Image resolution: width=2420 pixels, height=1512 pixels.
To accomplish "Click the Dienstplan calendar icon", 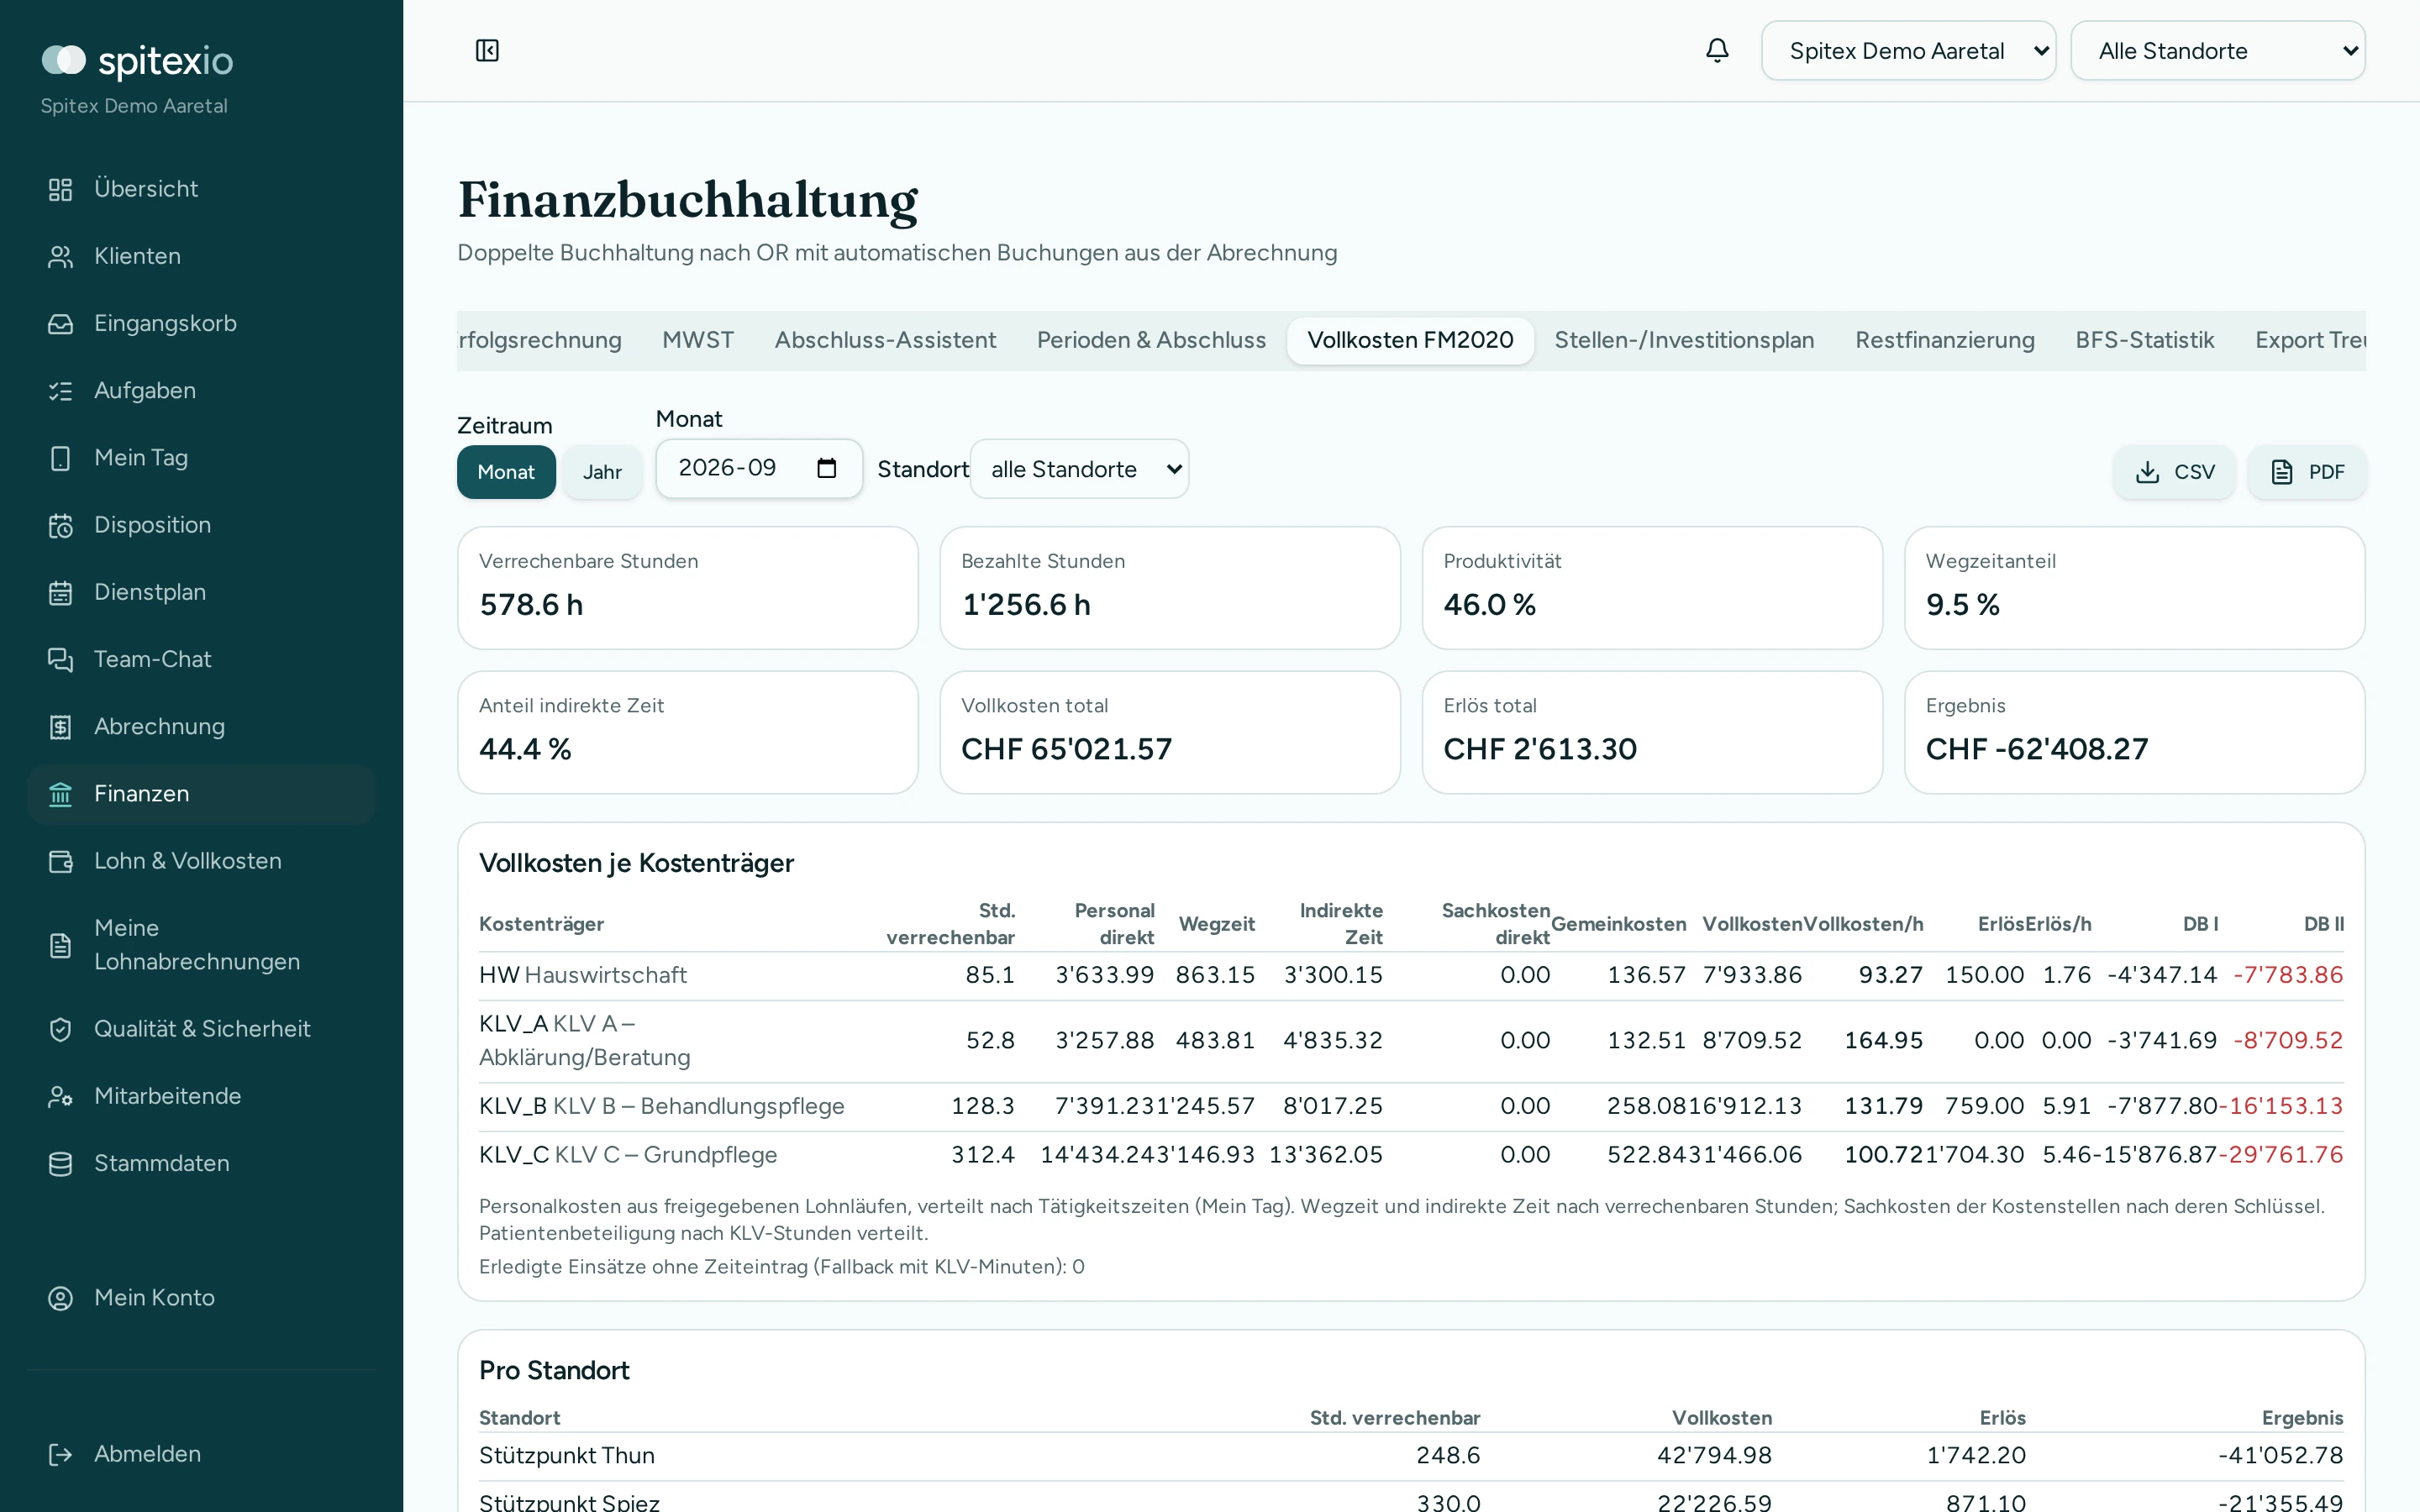I will click(60, 592).
